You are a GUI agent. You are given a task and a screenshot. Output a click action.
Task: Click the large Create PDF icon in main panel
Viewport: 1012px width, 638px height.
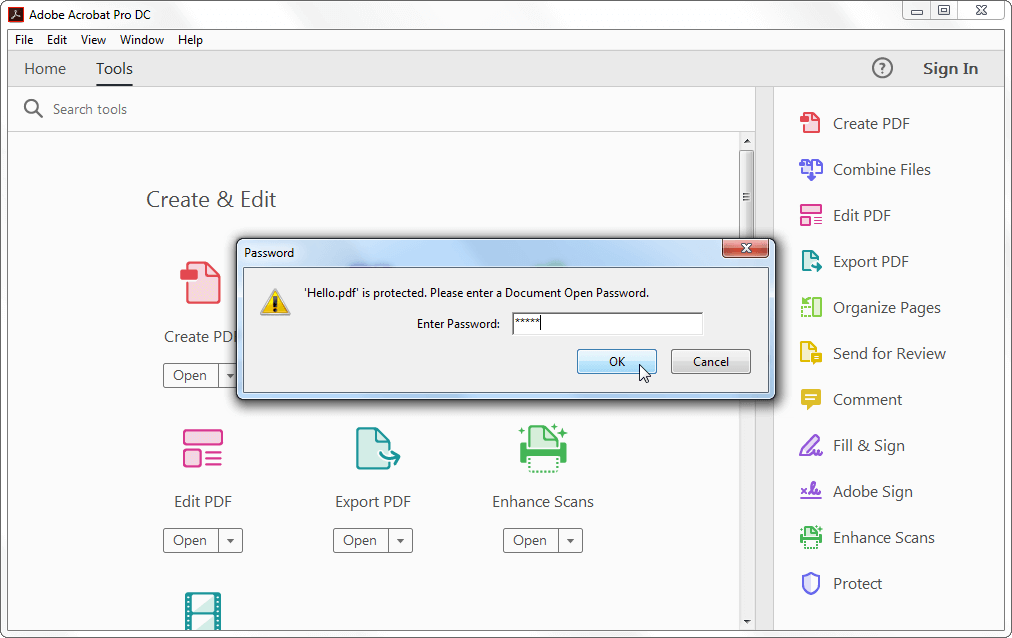click(201, 283)
